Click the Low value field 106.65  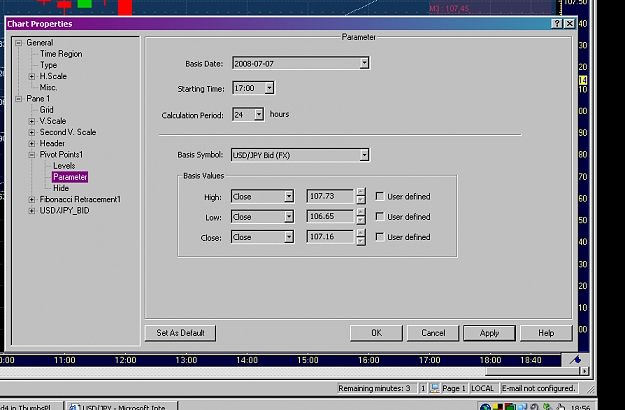coord(330,216)
